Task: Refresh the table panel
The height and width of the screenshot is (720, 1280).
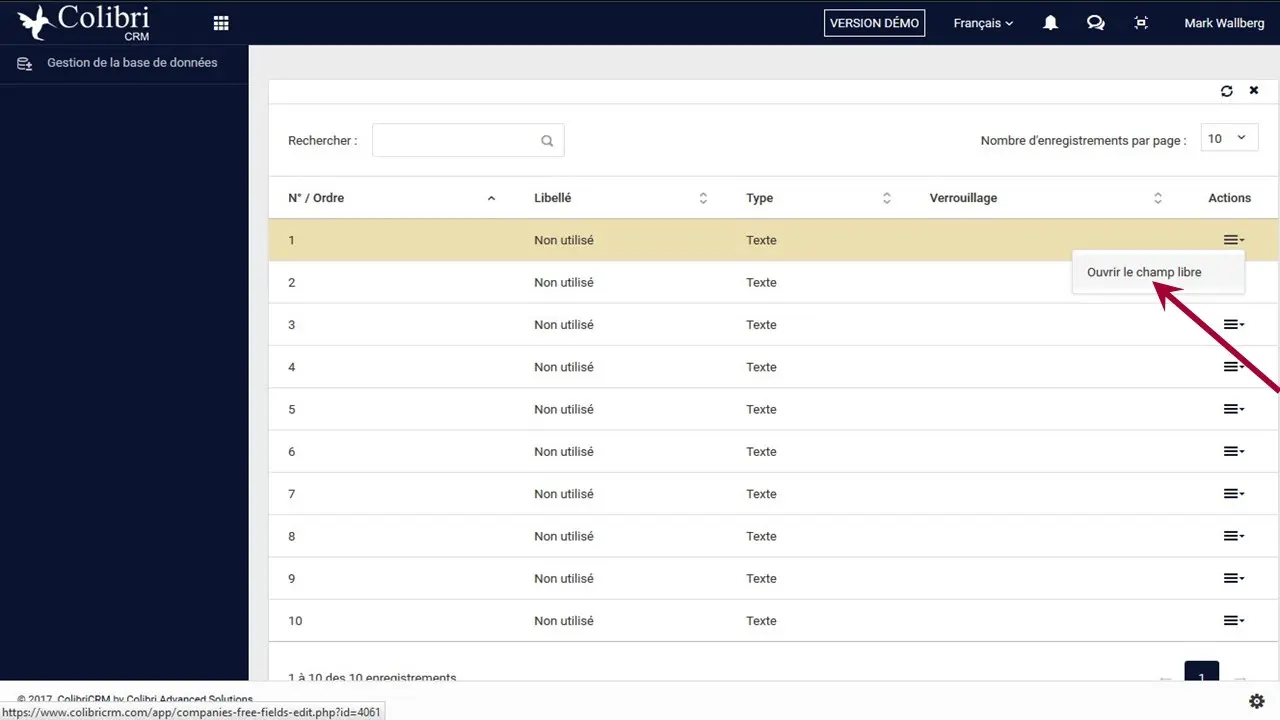Action: pos(1227,91)
